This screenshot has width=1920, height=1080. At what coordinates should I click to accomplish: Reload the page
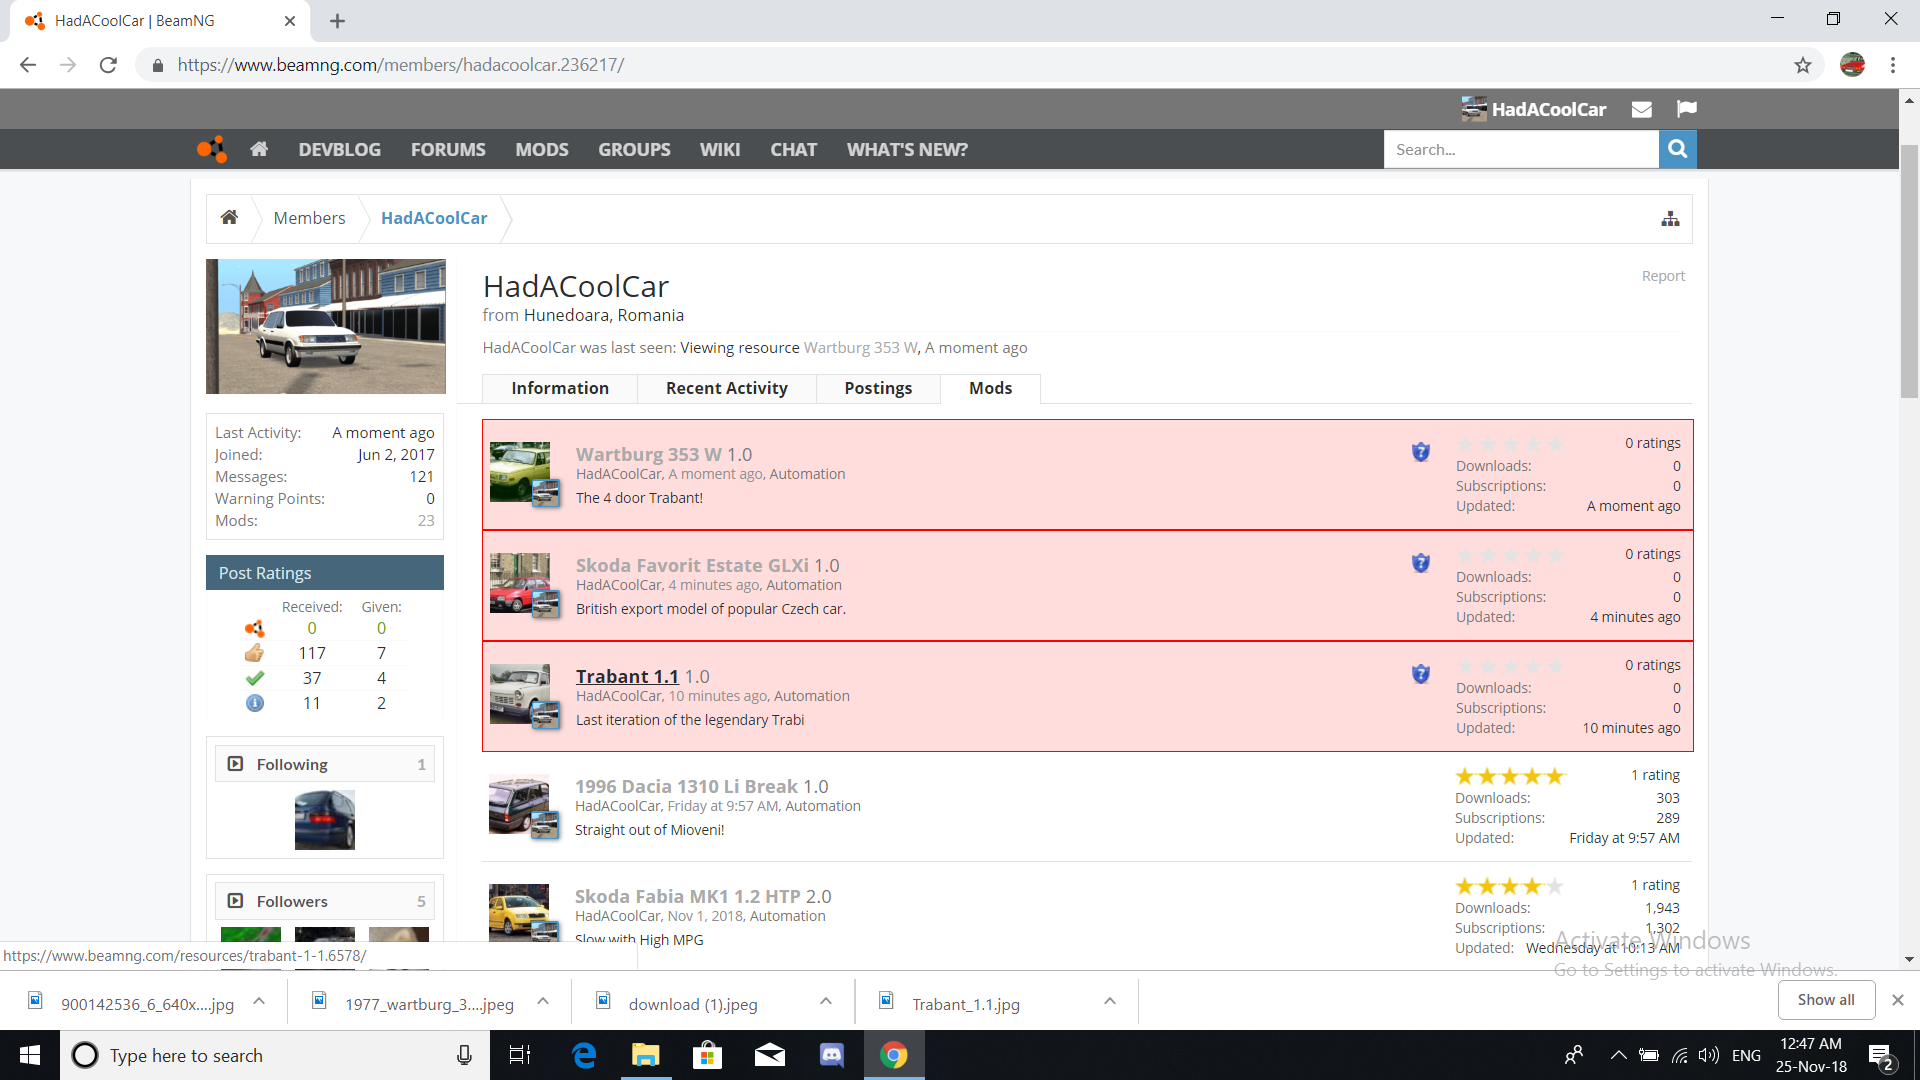[108, 65]
